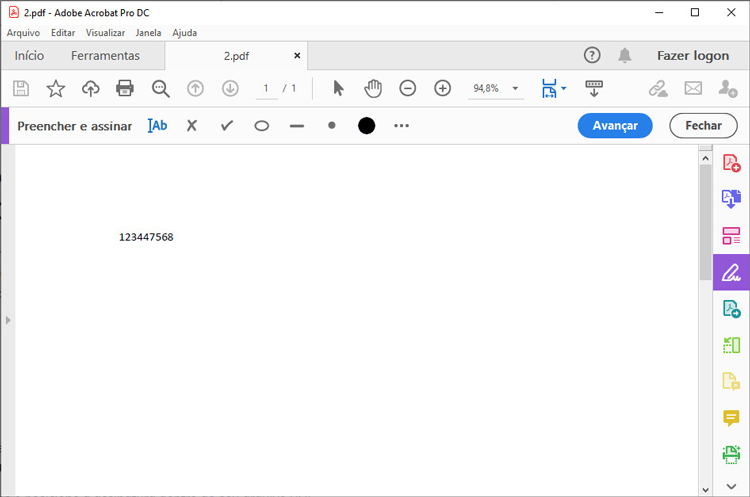Screen dimensions: 750x497
Task: Select the circle oval tool
Action: (x=262, y=126)
